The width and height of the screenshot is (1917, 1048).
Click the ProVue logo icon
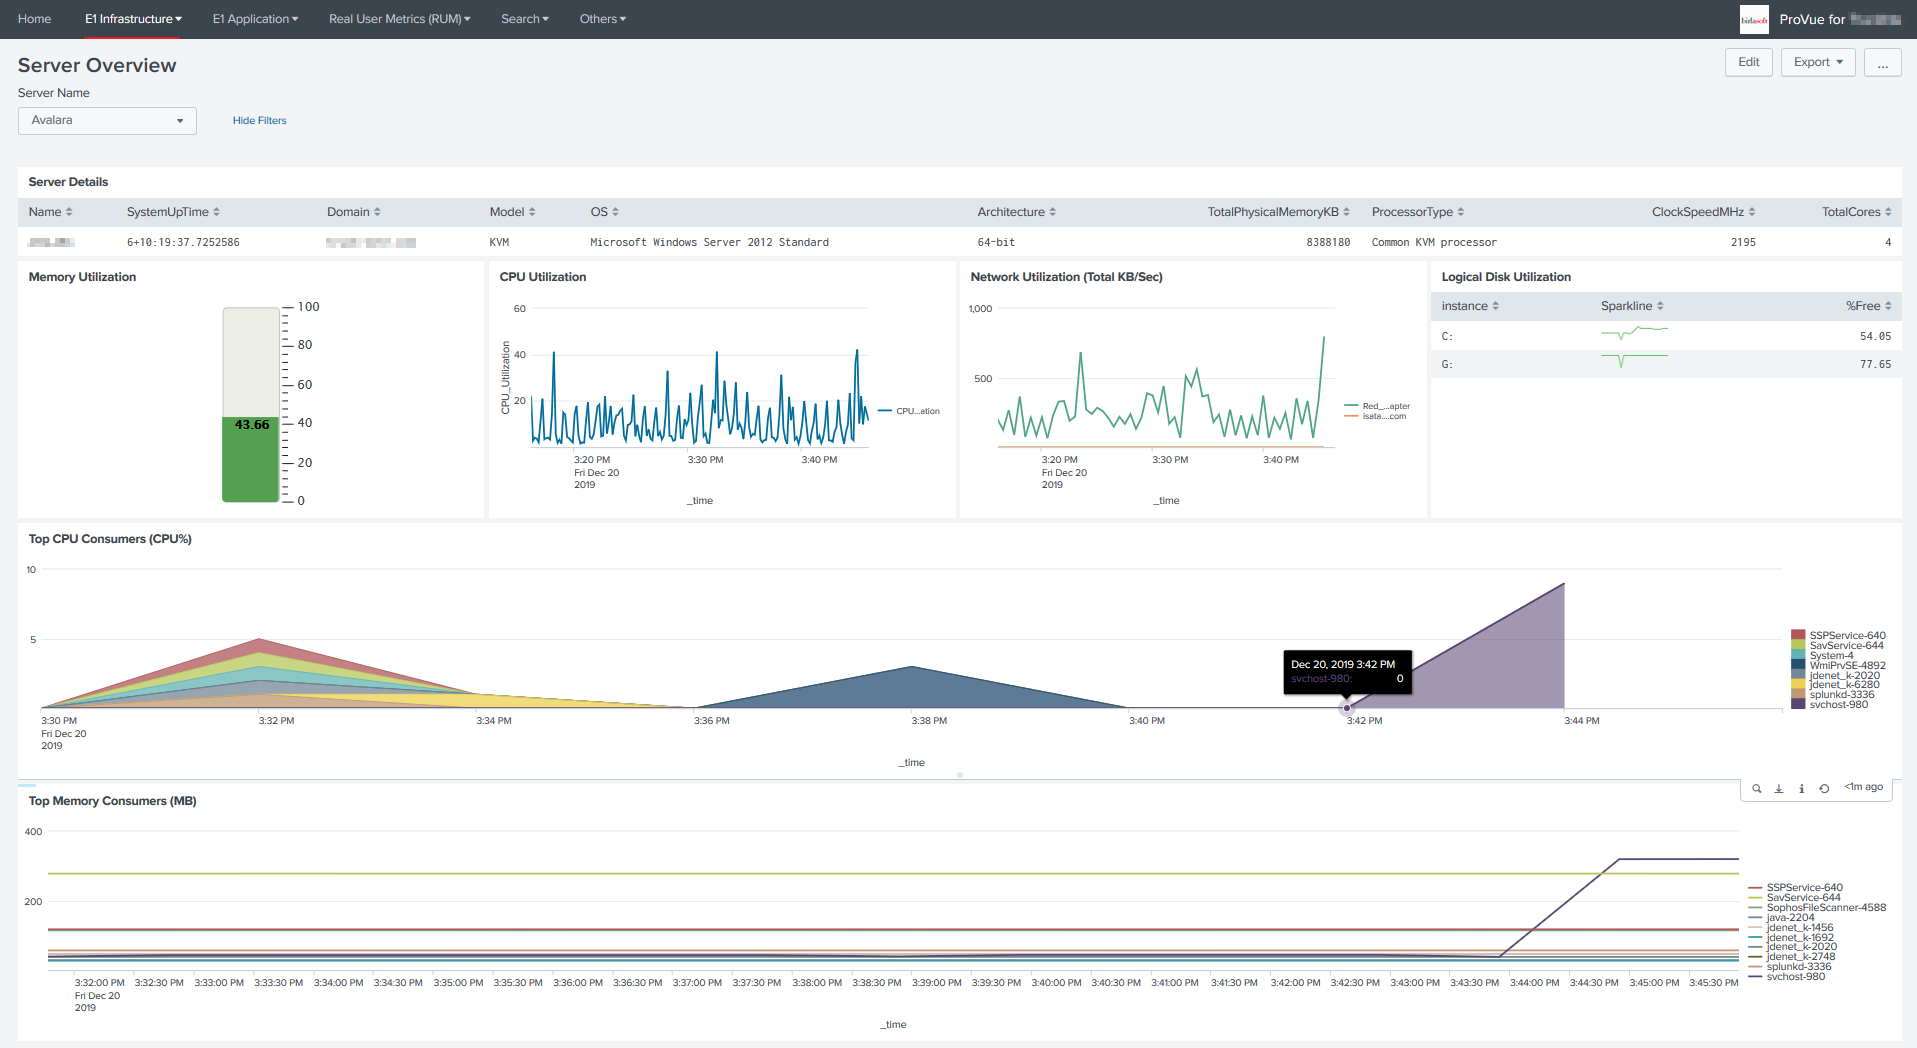pos(1754,19)
